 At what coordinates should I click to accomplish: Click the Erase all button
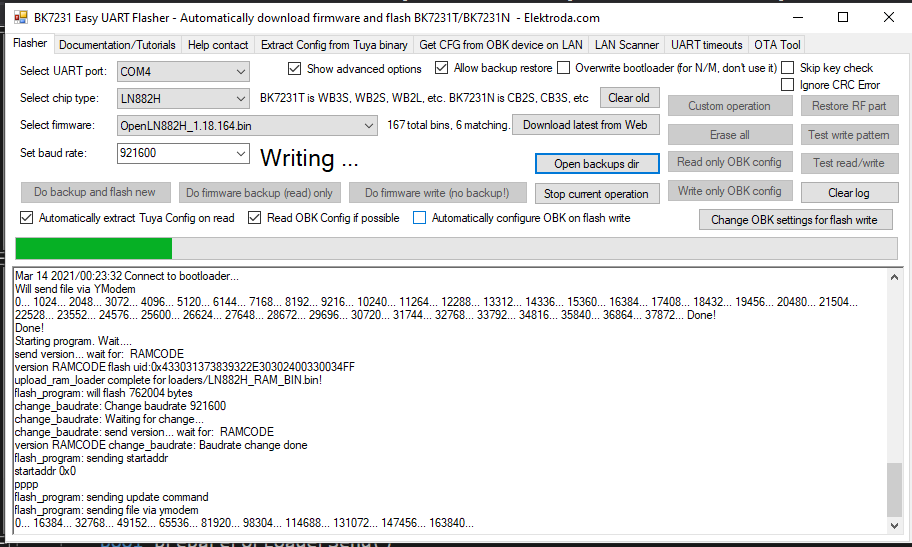tap(730, 135)
